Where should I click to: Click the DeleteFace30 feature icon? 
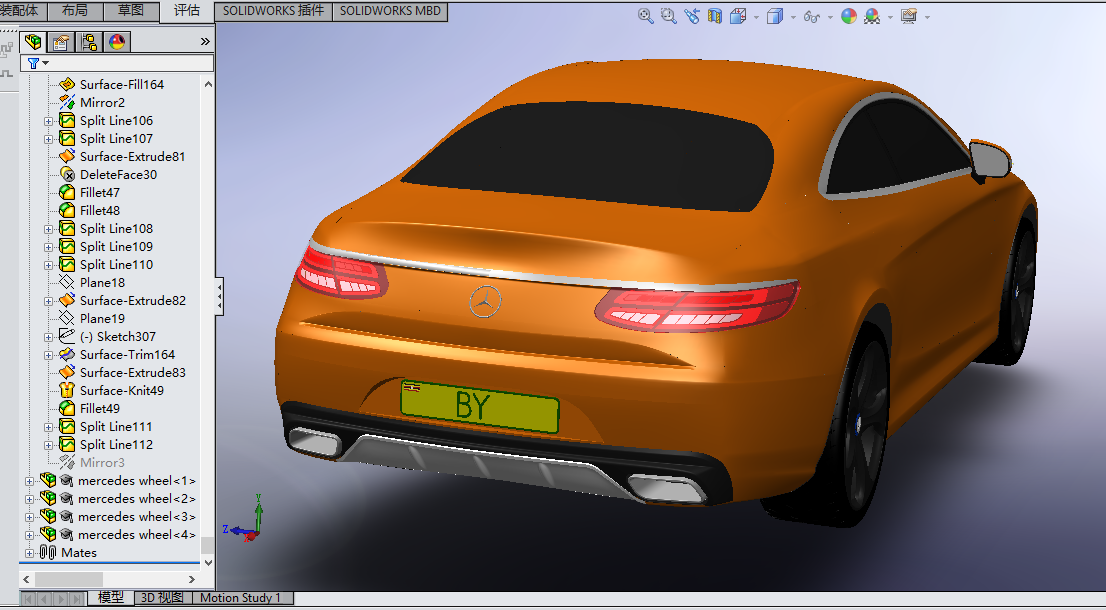[x=67, y=174]
